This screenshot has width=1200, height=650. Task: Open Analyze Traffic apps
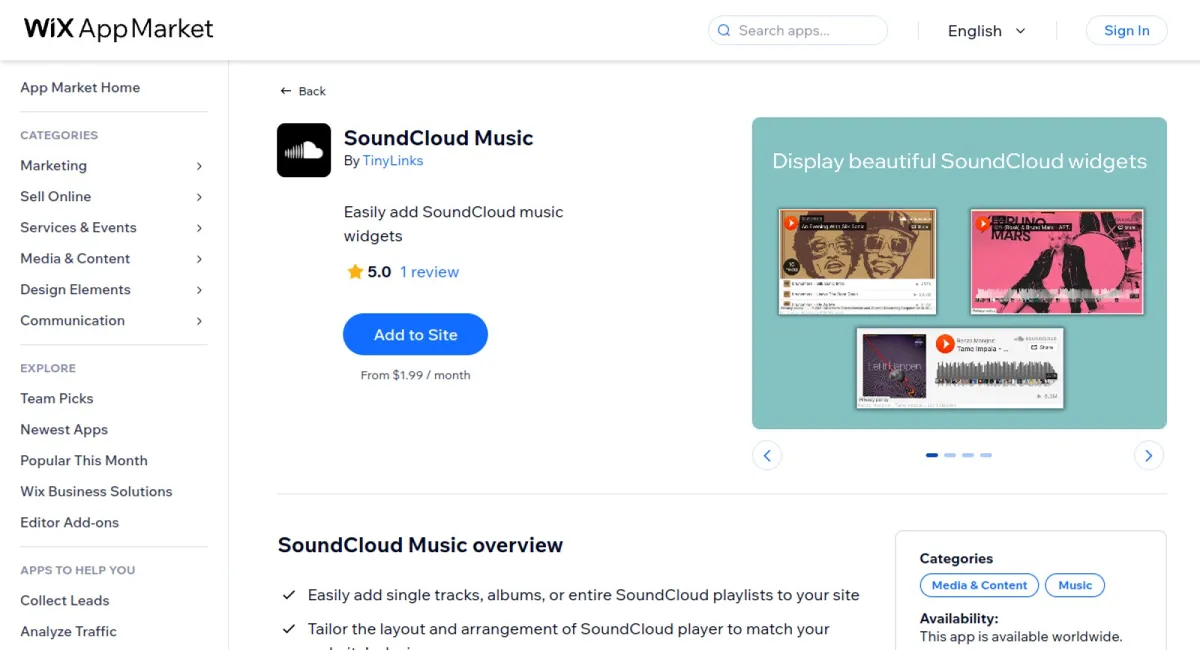pyautogui.click(x=68, y=632)
